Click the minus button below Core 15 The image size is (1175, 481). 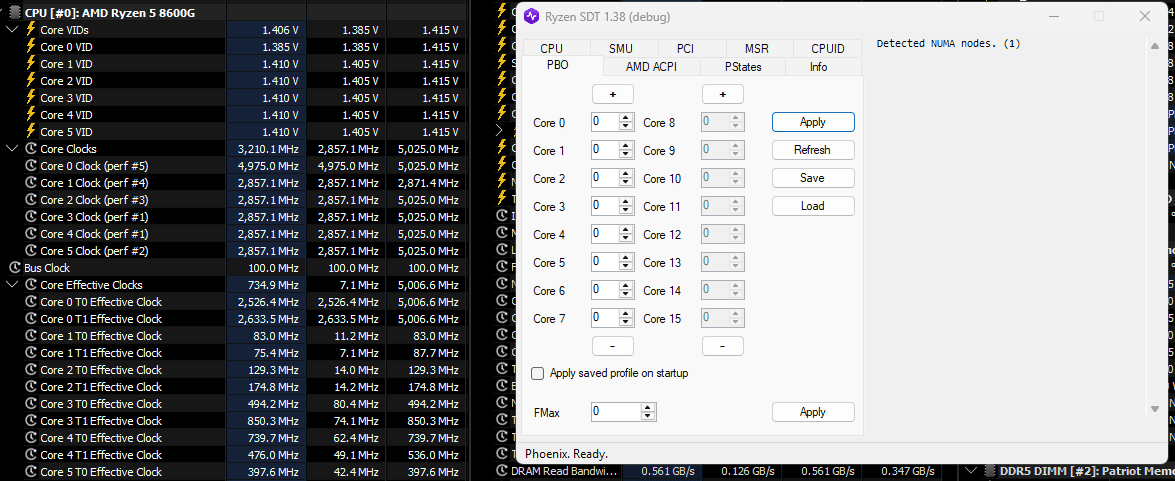(x=723, y=346)
